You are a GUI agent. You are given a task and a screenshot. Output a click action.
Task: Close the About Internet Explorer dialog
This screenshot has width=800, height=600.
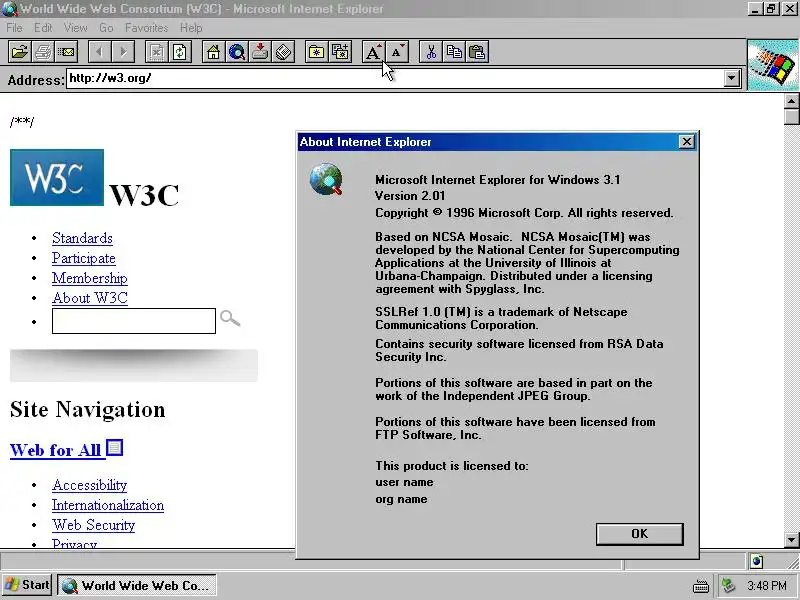pyautogui.click(x=687, y=142)
